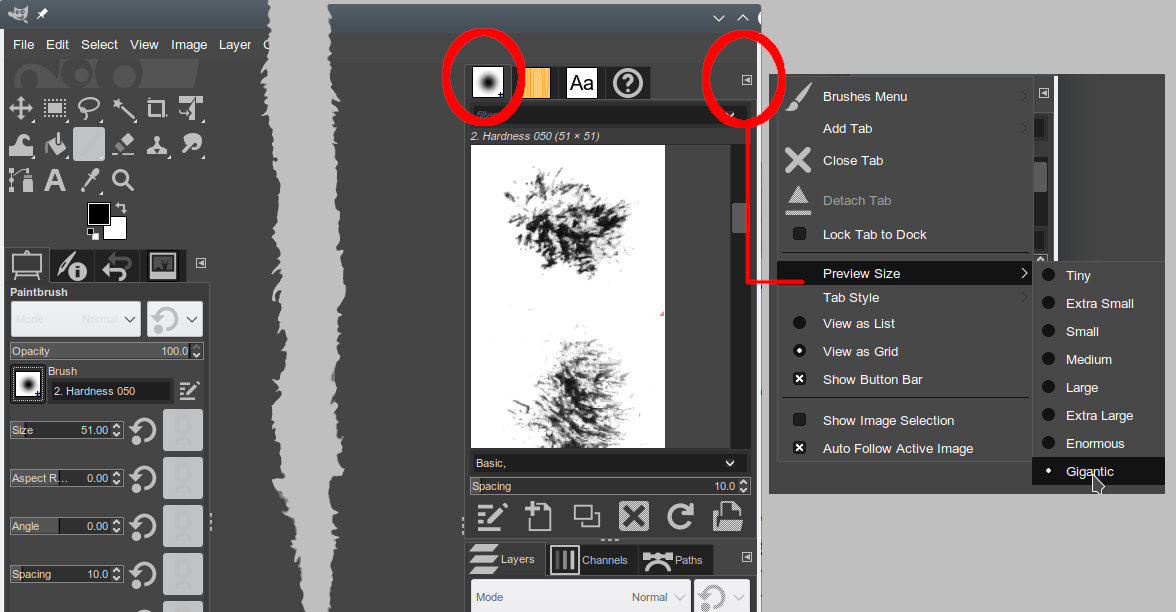Click Edit brush button in Brushes button bar

tap(492, 517)
